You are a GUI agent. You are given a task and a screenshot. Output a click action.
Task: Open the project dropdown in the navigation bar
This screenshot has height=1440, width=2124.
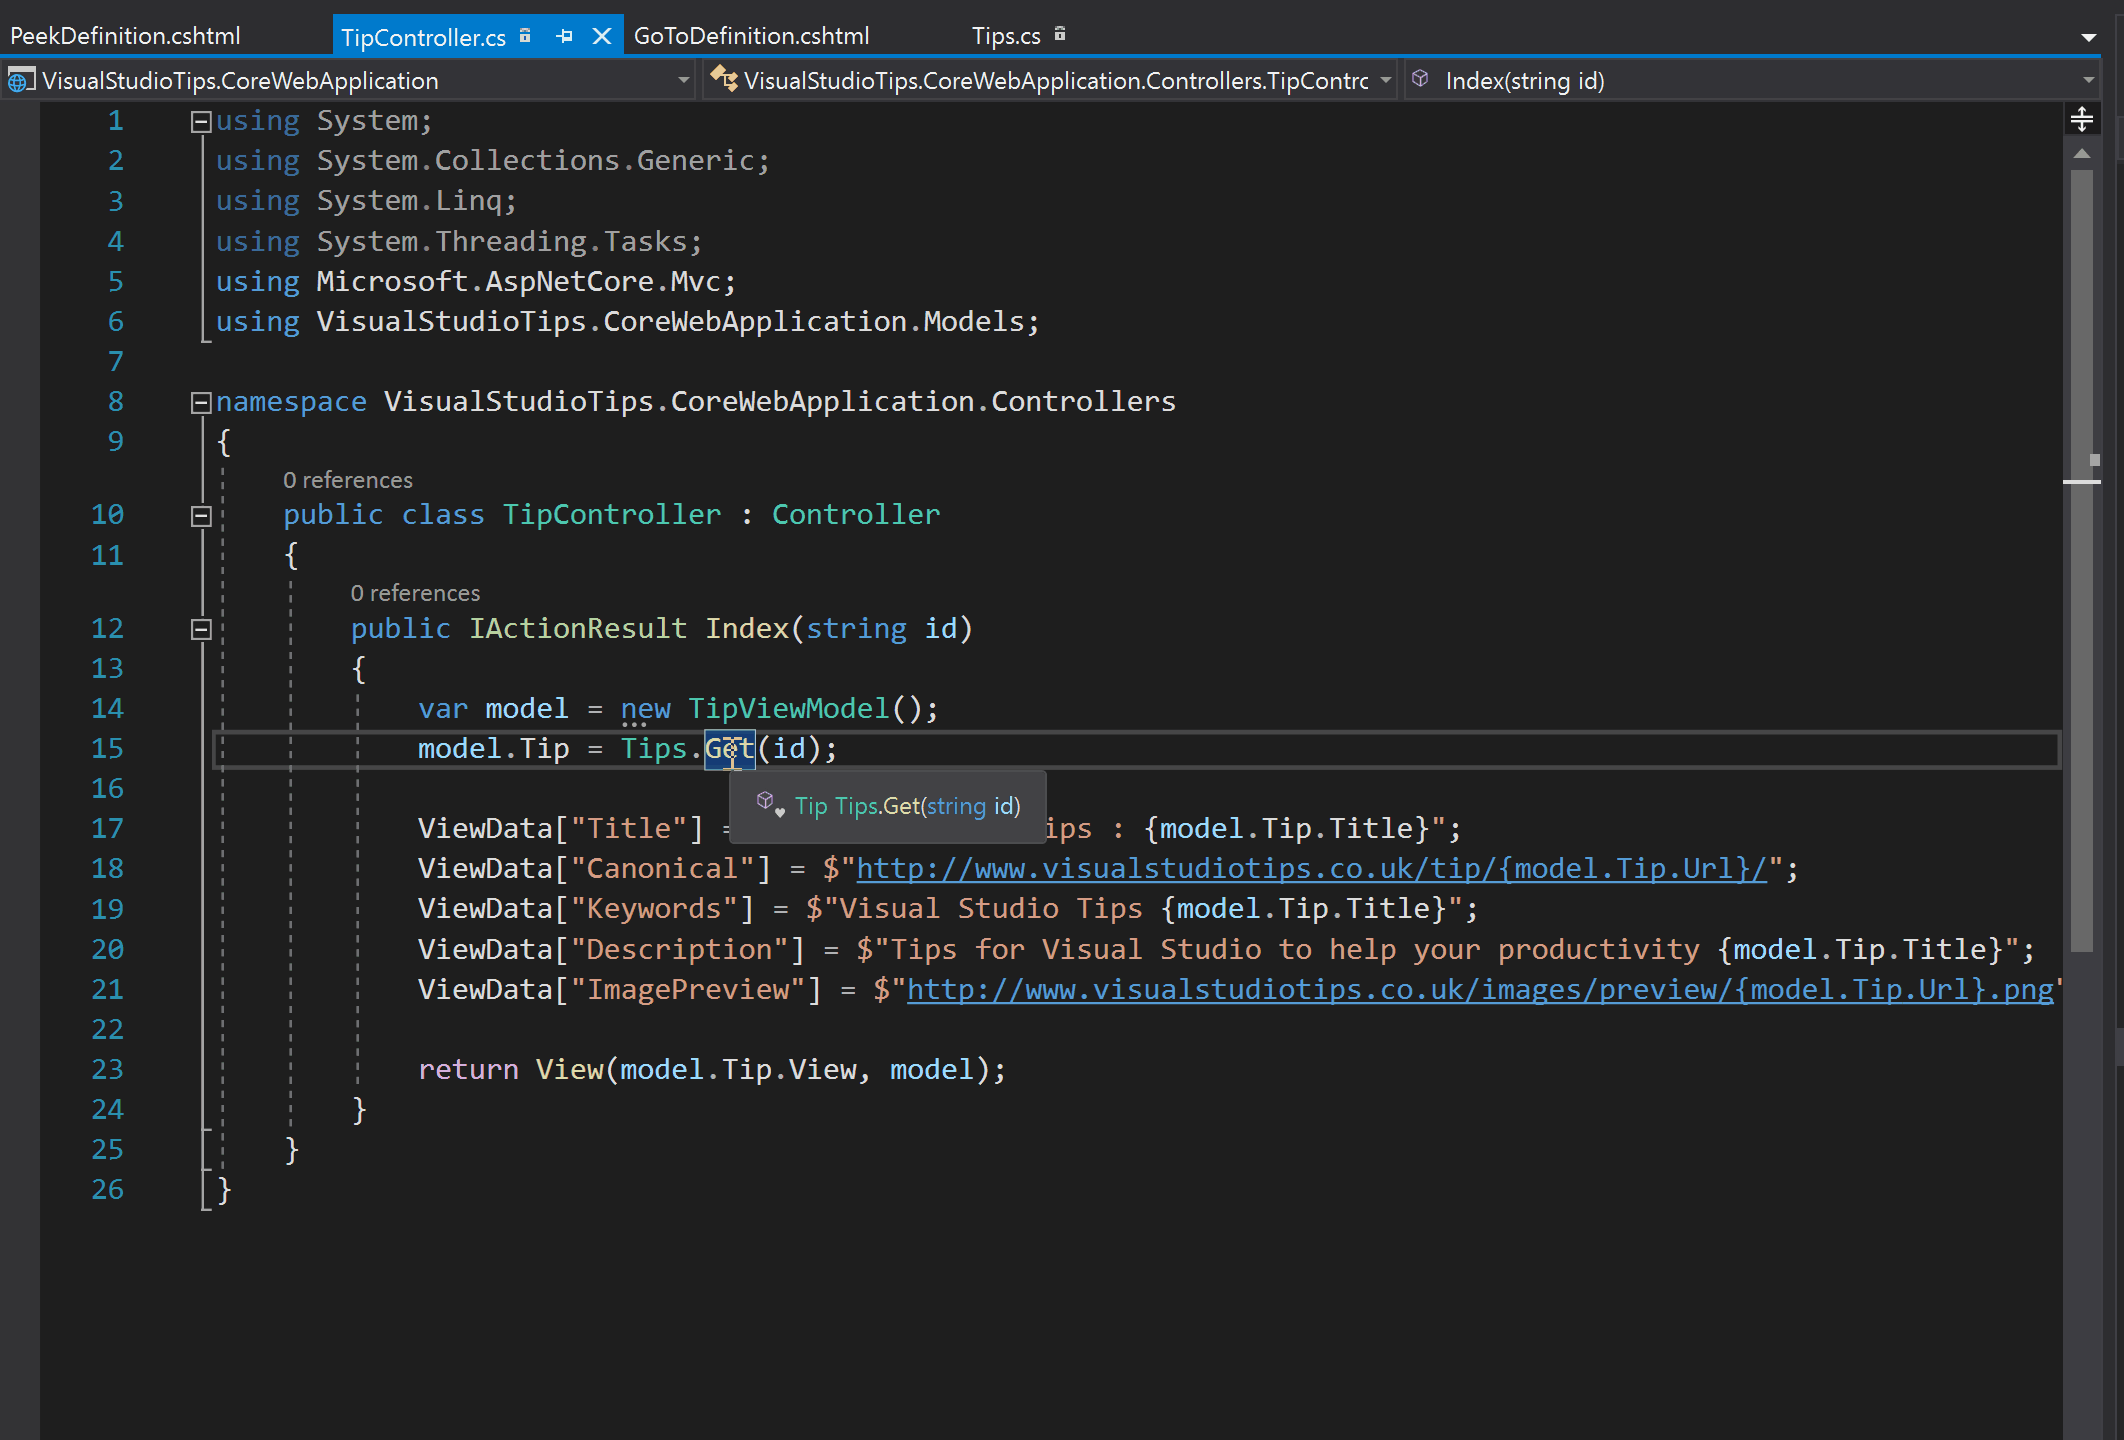[683, 80]
